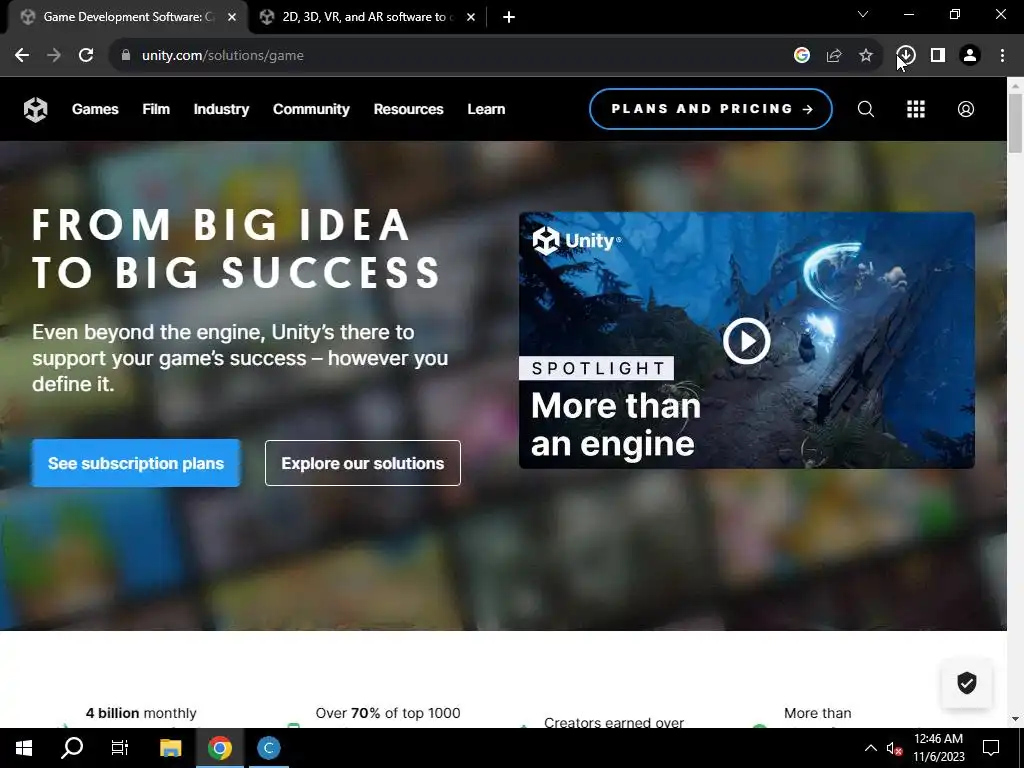Open Chrome three-dot menu
Viewport: 1024px width, 768px height.
tap(1002, 56)
